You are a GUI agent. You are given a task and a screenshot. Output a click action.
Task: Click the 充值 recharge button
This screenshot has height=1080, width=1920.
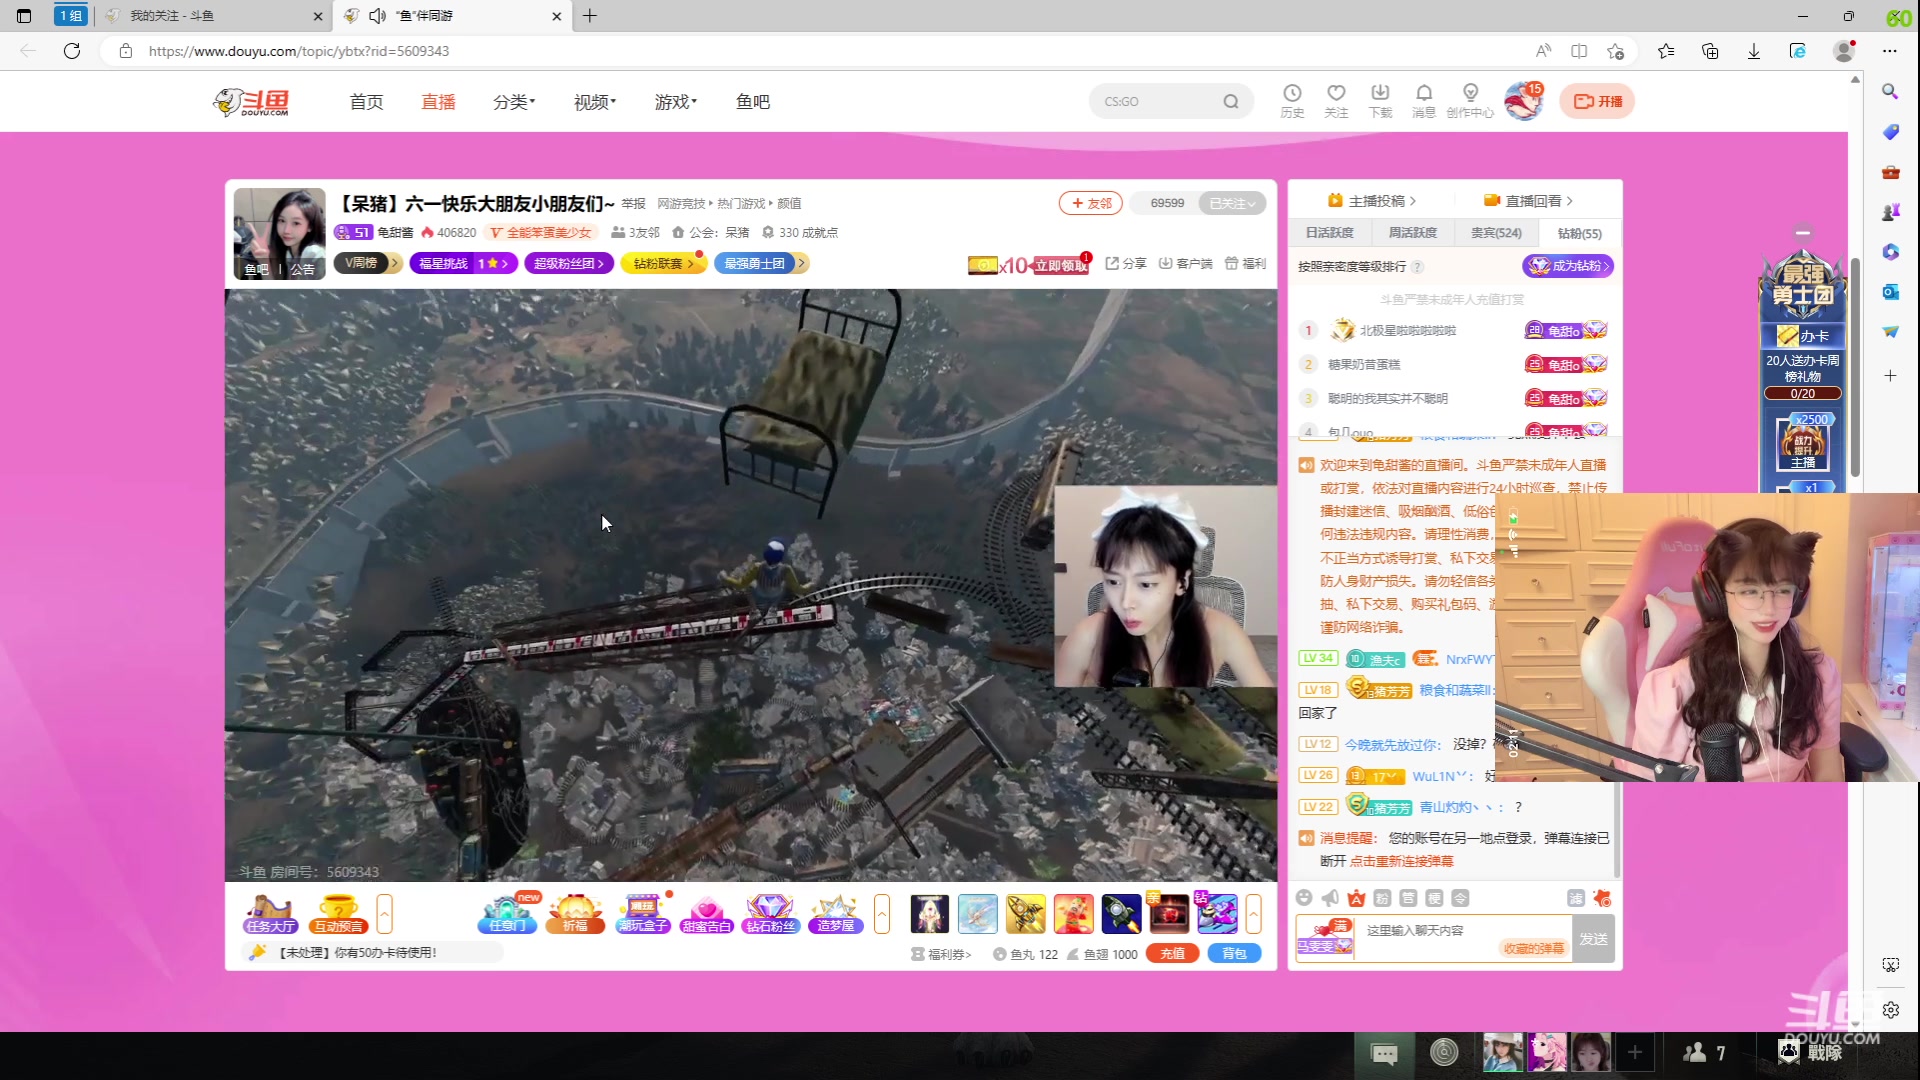pyautogui.click(x=1172, y=954)
